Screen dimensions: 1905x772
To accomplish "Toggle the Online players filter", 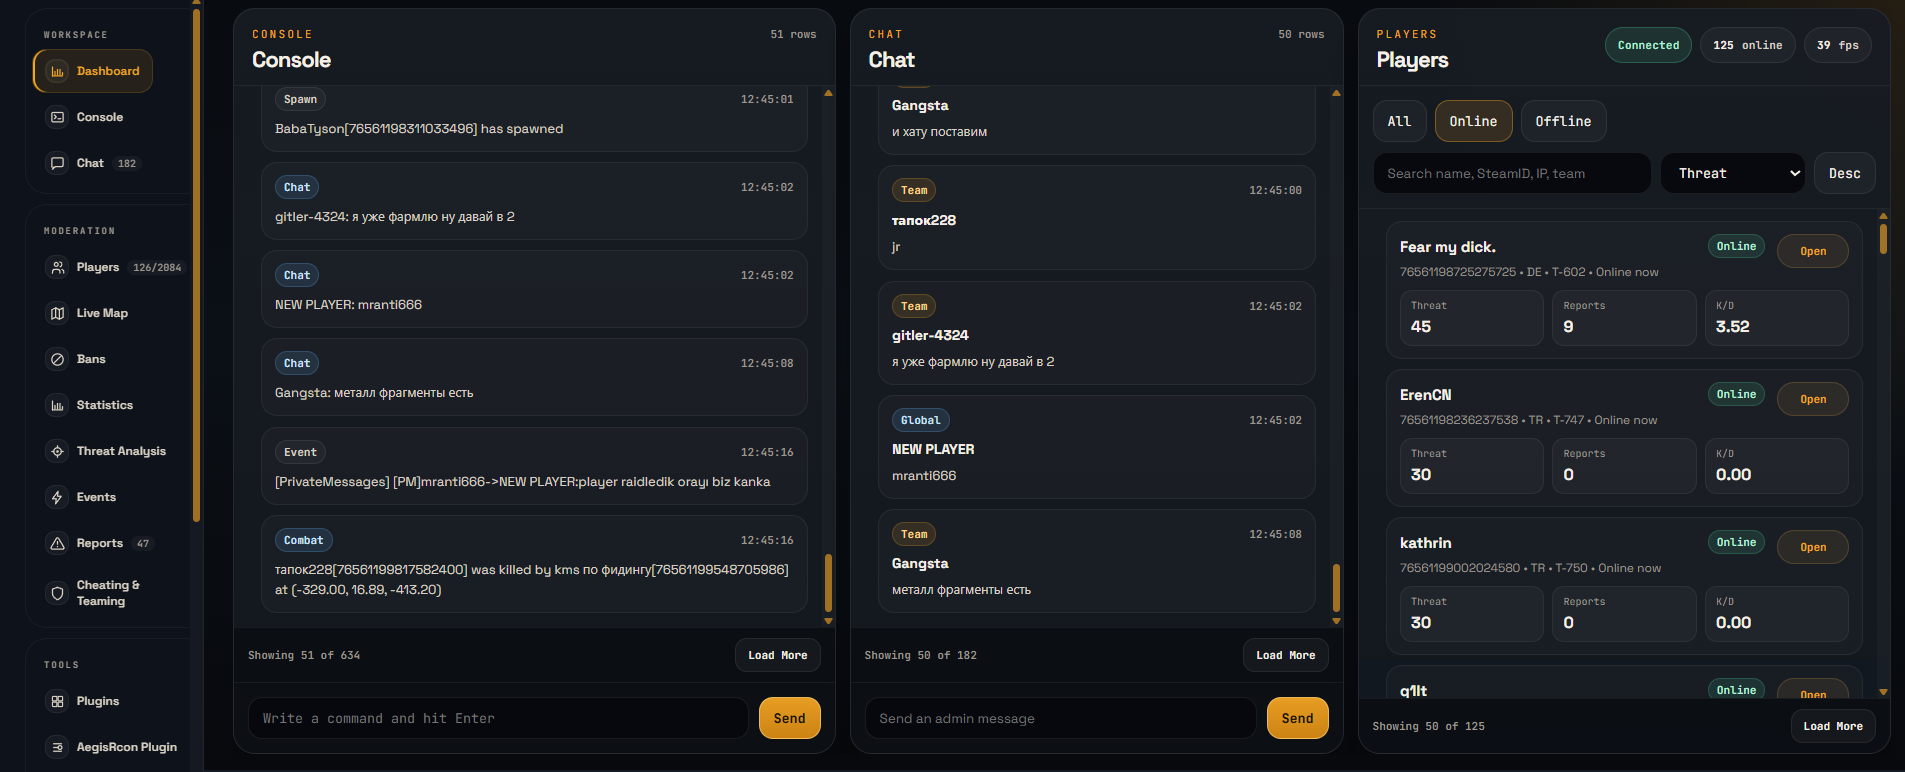I will [1473, 121].
